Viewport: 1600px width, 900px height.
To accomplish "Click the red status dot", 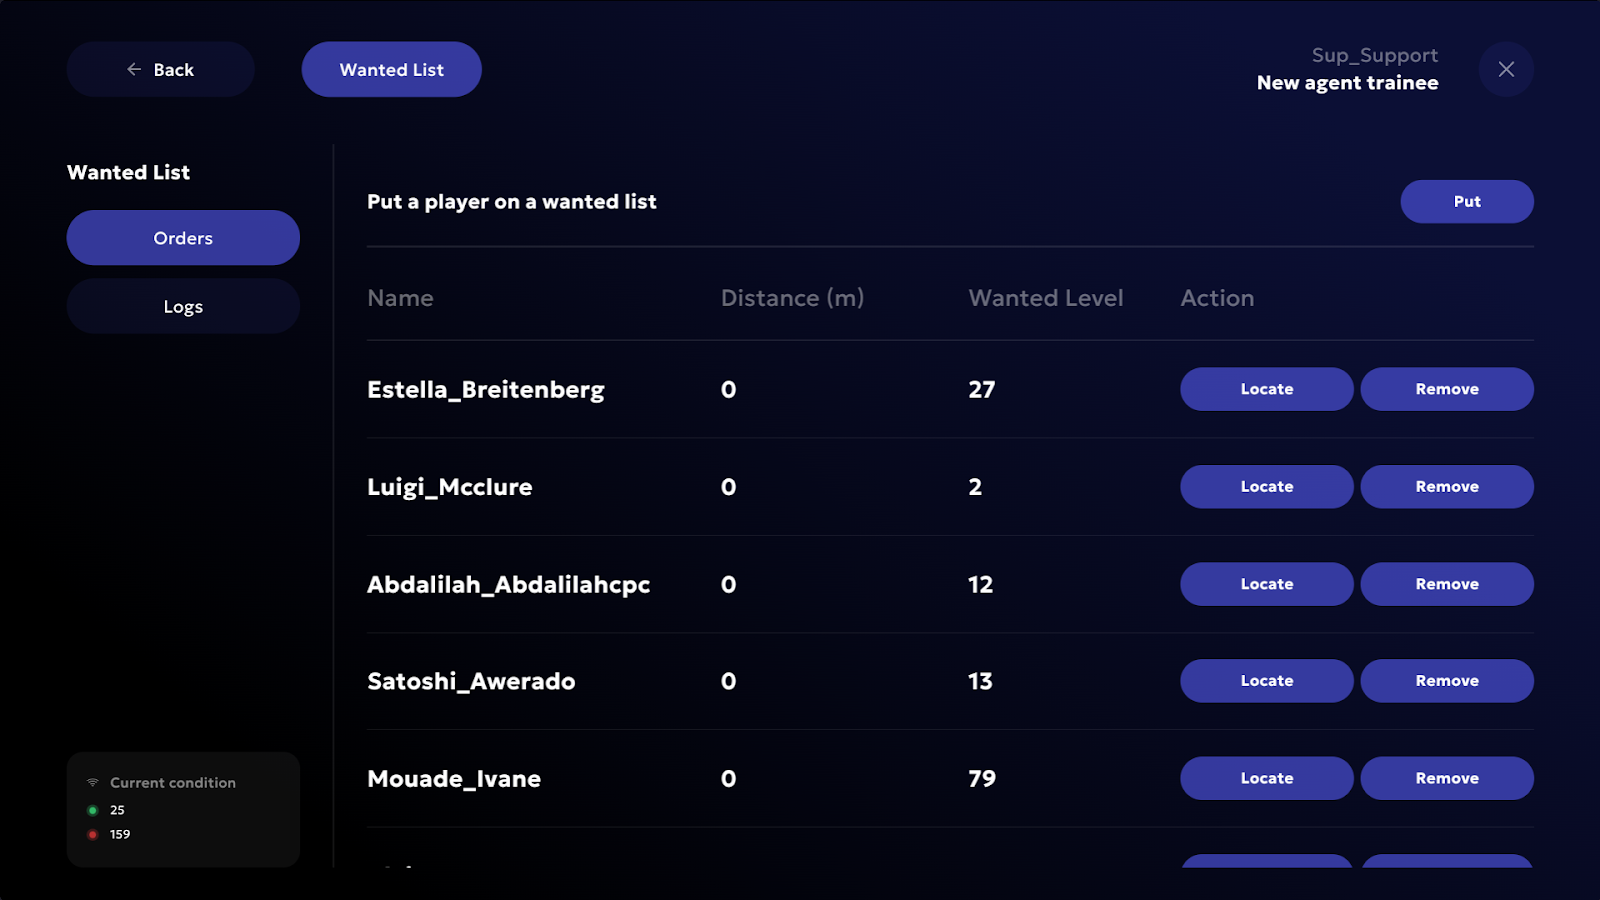I will (92, 834).
